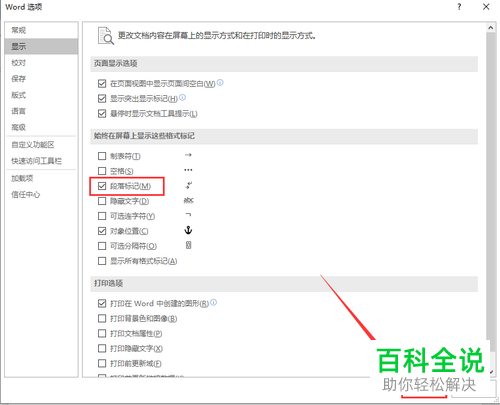Click info icon beside 打印在 Word 中创建的图形
Screen dimensions: 500x405
tap(214, 302)
